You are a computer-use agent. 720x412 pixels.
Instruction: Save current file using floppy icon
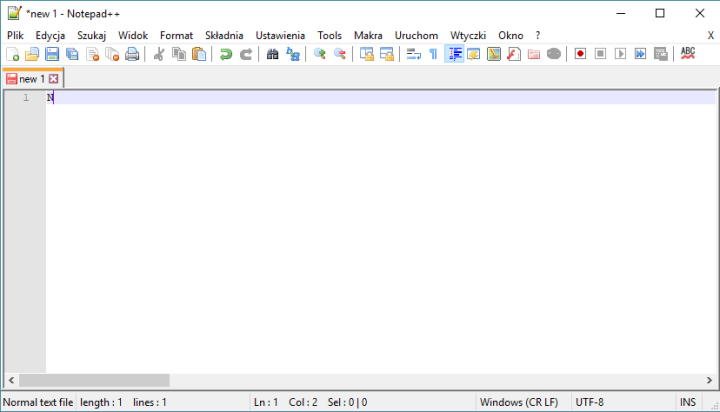pyautogui.click(x=52, y=54)
